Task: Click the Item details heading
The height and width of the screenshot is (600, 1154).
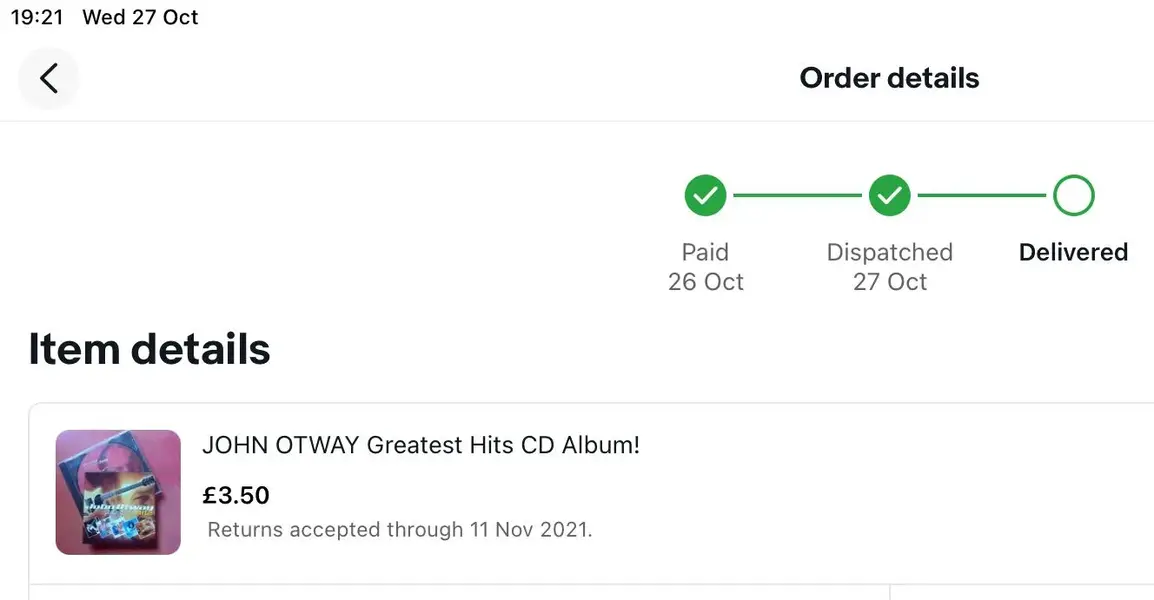Action: (149, 348)
